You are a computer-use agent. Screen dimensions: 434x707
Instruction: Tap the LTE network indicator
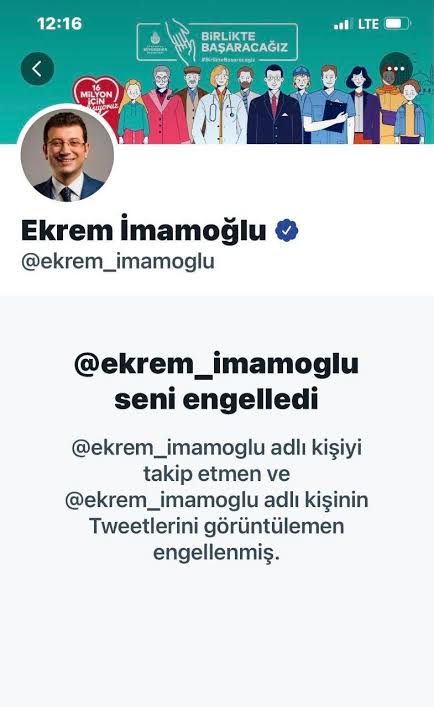coord(368,24)
